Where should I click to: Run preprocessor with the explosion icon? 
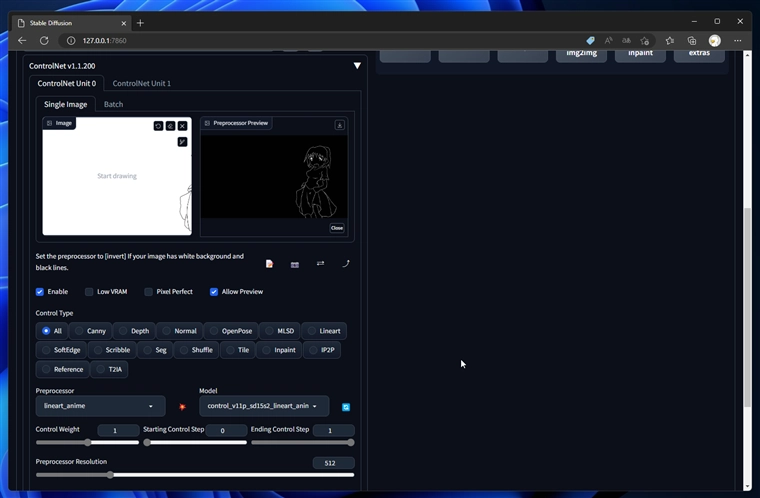click(x=182, y=407)
